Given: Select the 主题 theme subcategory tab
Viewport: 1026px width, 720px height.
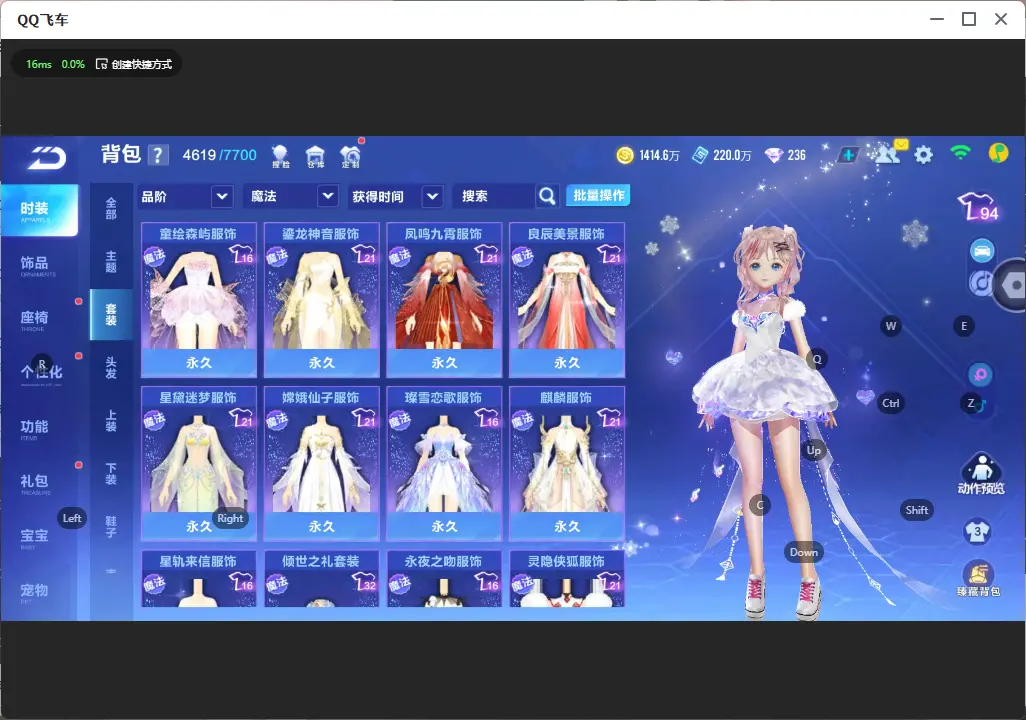Looking at the screenshot, I should click(x=111, y=261).
